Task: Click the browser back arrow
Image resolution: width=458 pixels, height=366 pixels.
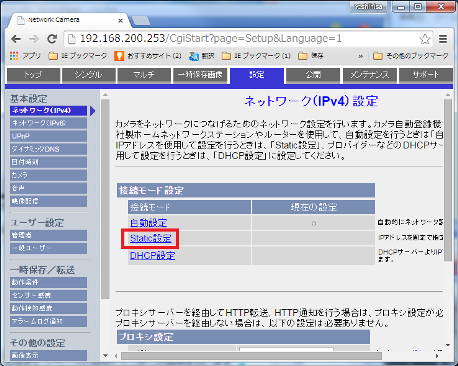Action: [16, 39]
